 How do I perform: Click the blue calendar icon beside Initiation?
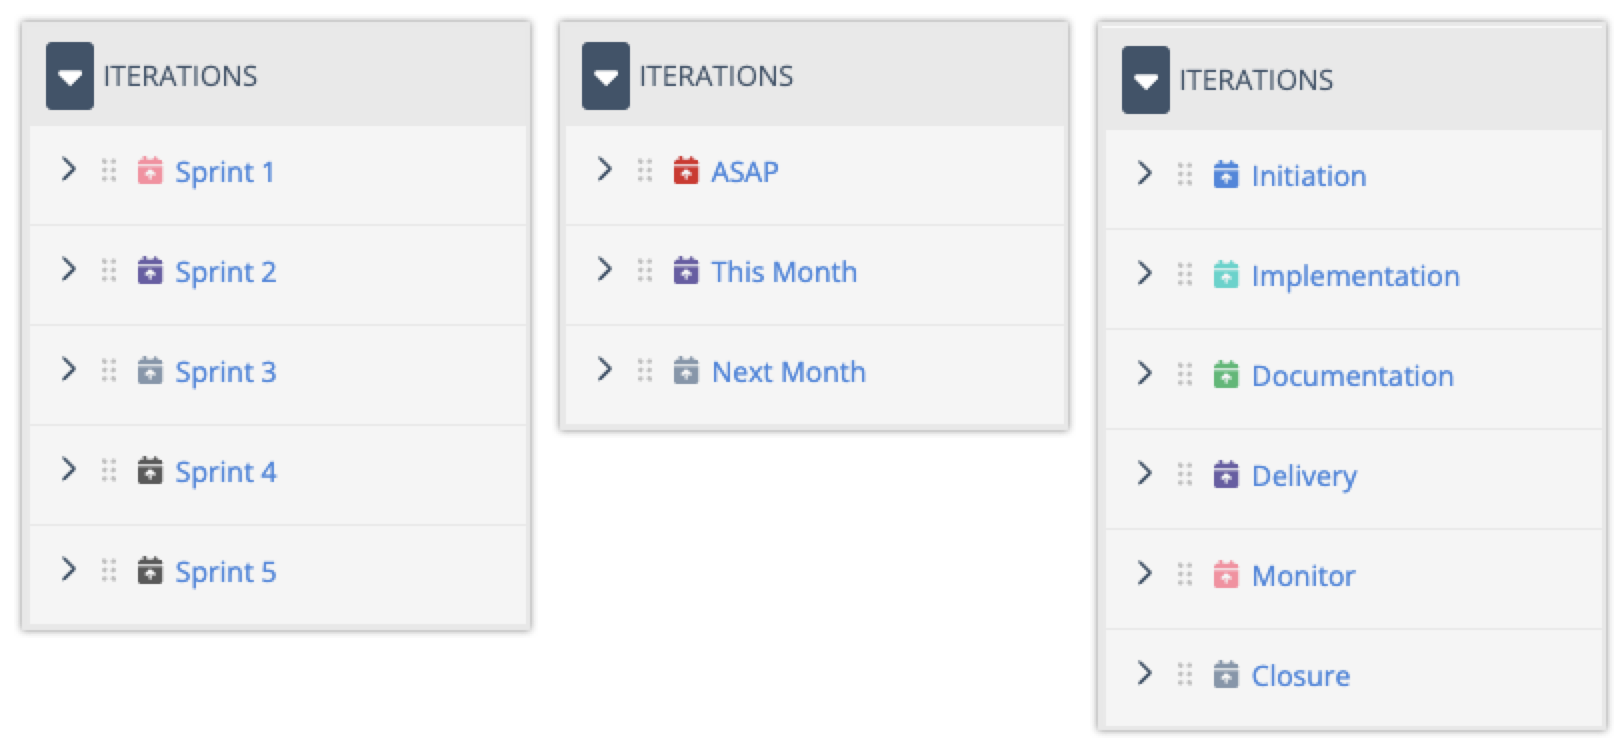1225,175
